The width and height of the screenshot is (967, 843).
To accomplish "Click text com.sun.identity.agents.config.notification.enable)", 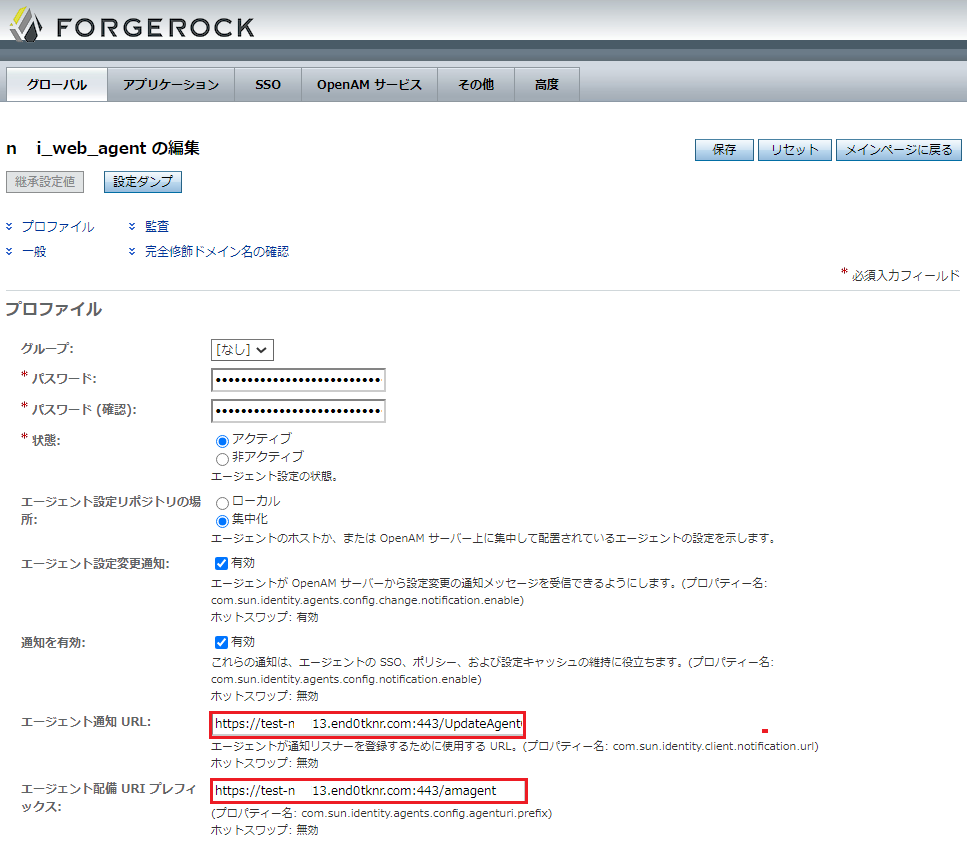I will (346, 679).
